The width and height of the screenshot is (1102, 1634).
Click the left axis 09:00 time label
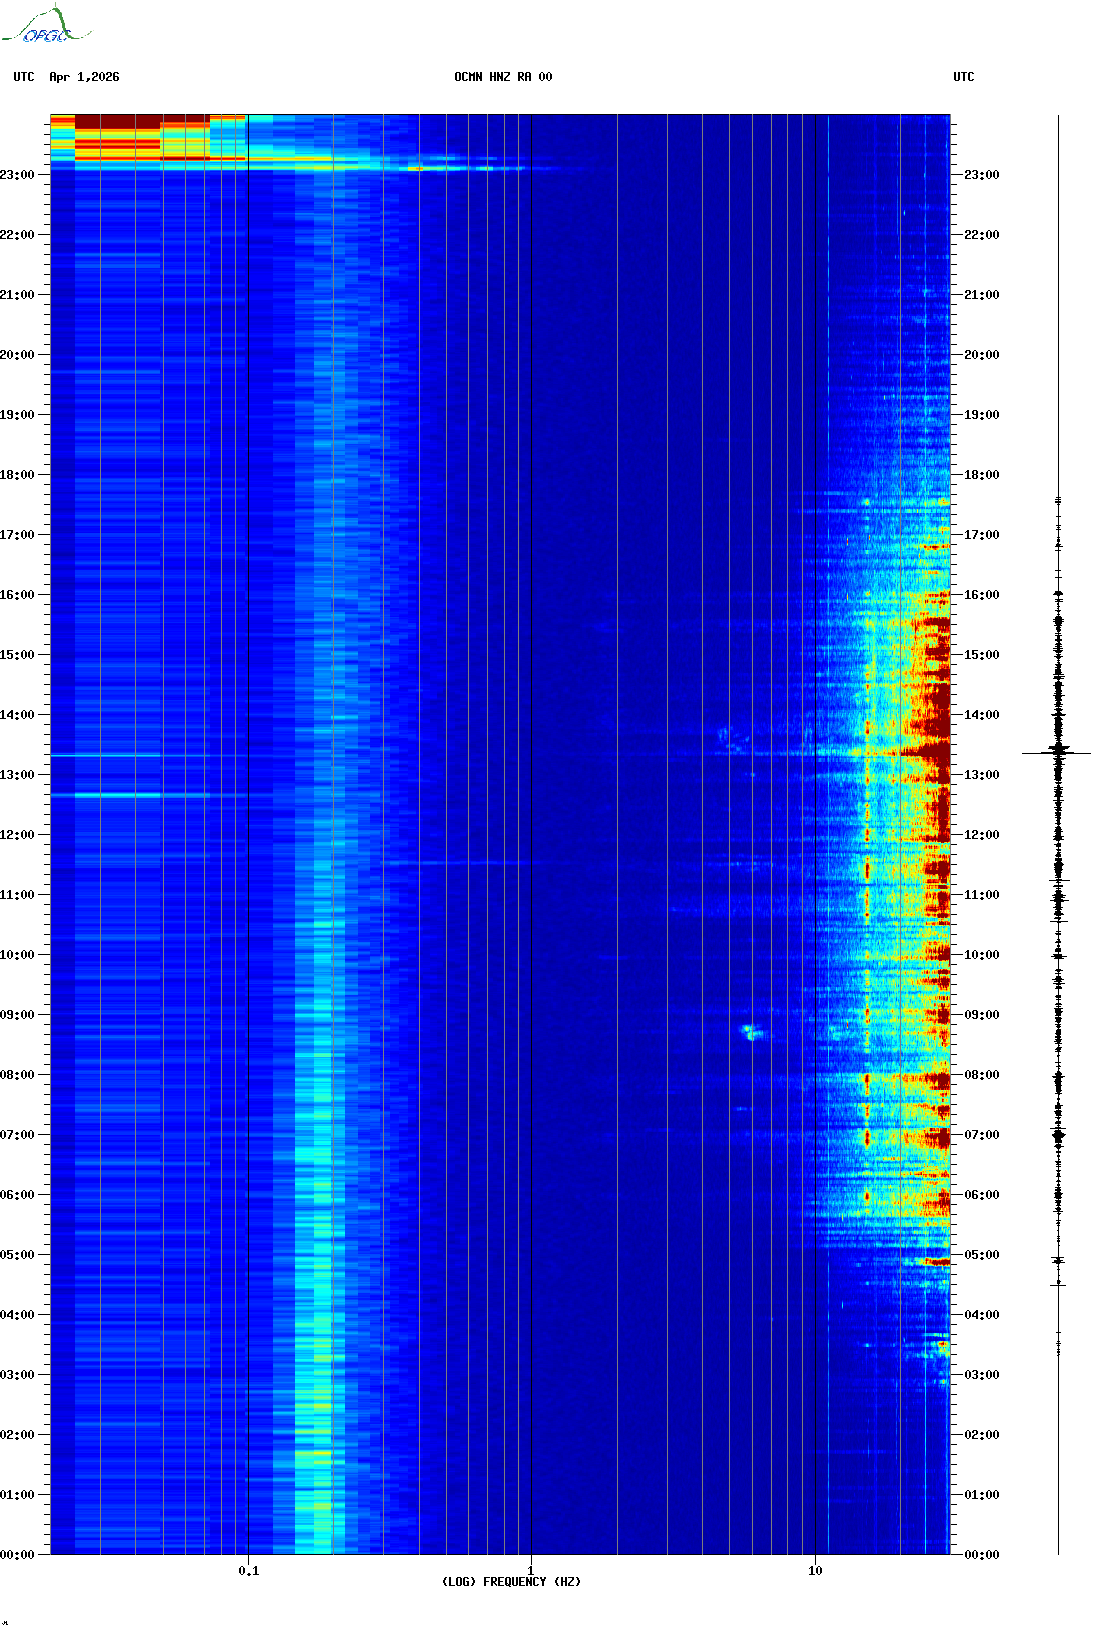click(x=17, y=1015)
